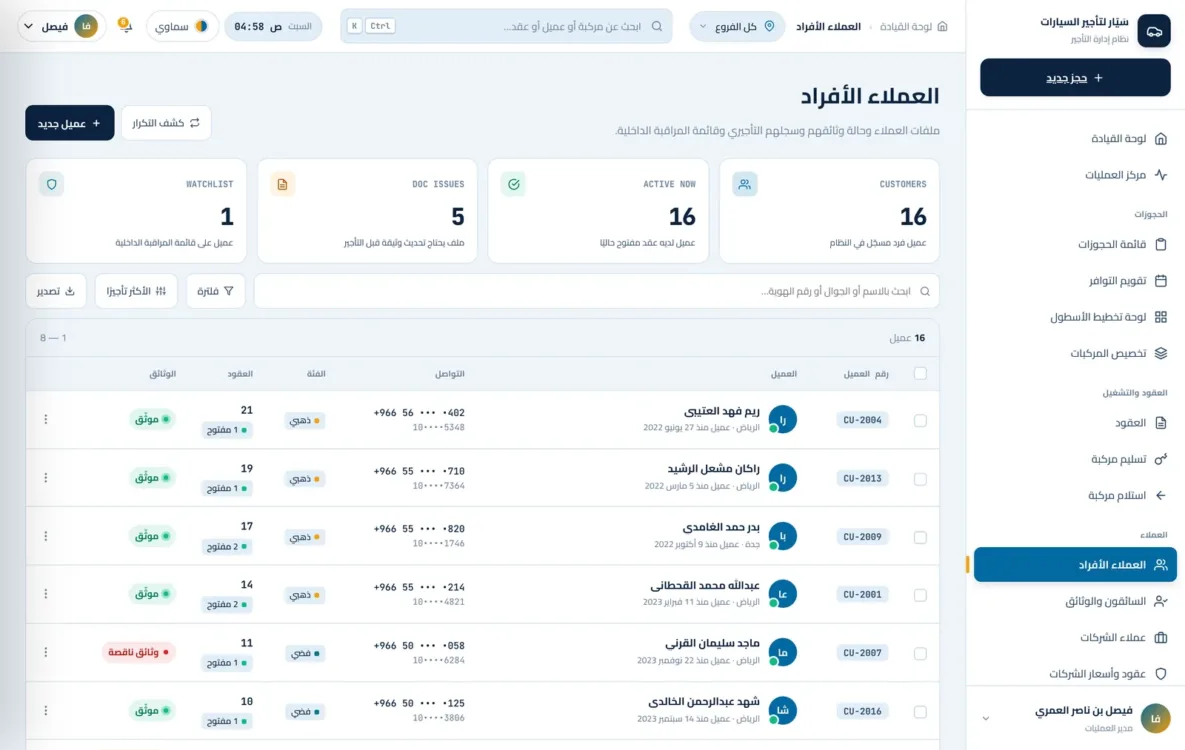Open تخصيص المركبات in sidebar
Screen dimensions: 1185x750
point(1075,353)
